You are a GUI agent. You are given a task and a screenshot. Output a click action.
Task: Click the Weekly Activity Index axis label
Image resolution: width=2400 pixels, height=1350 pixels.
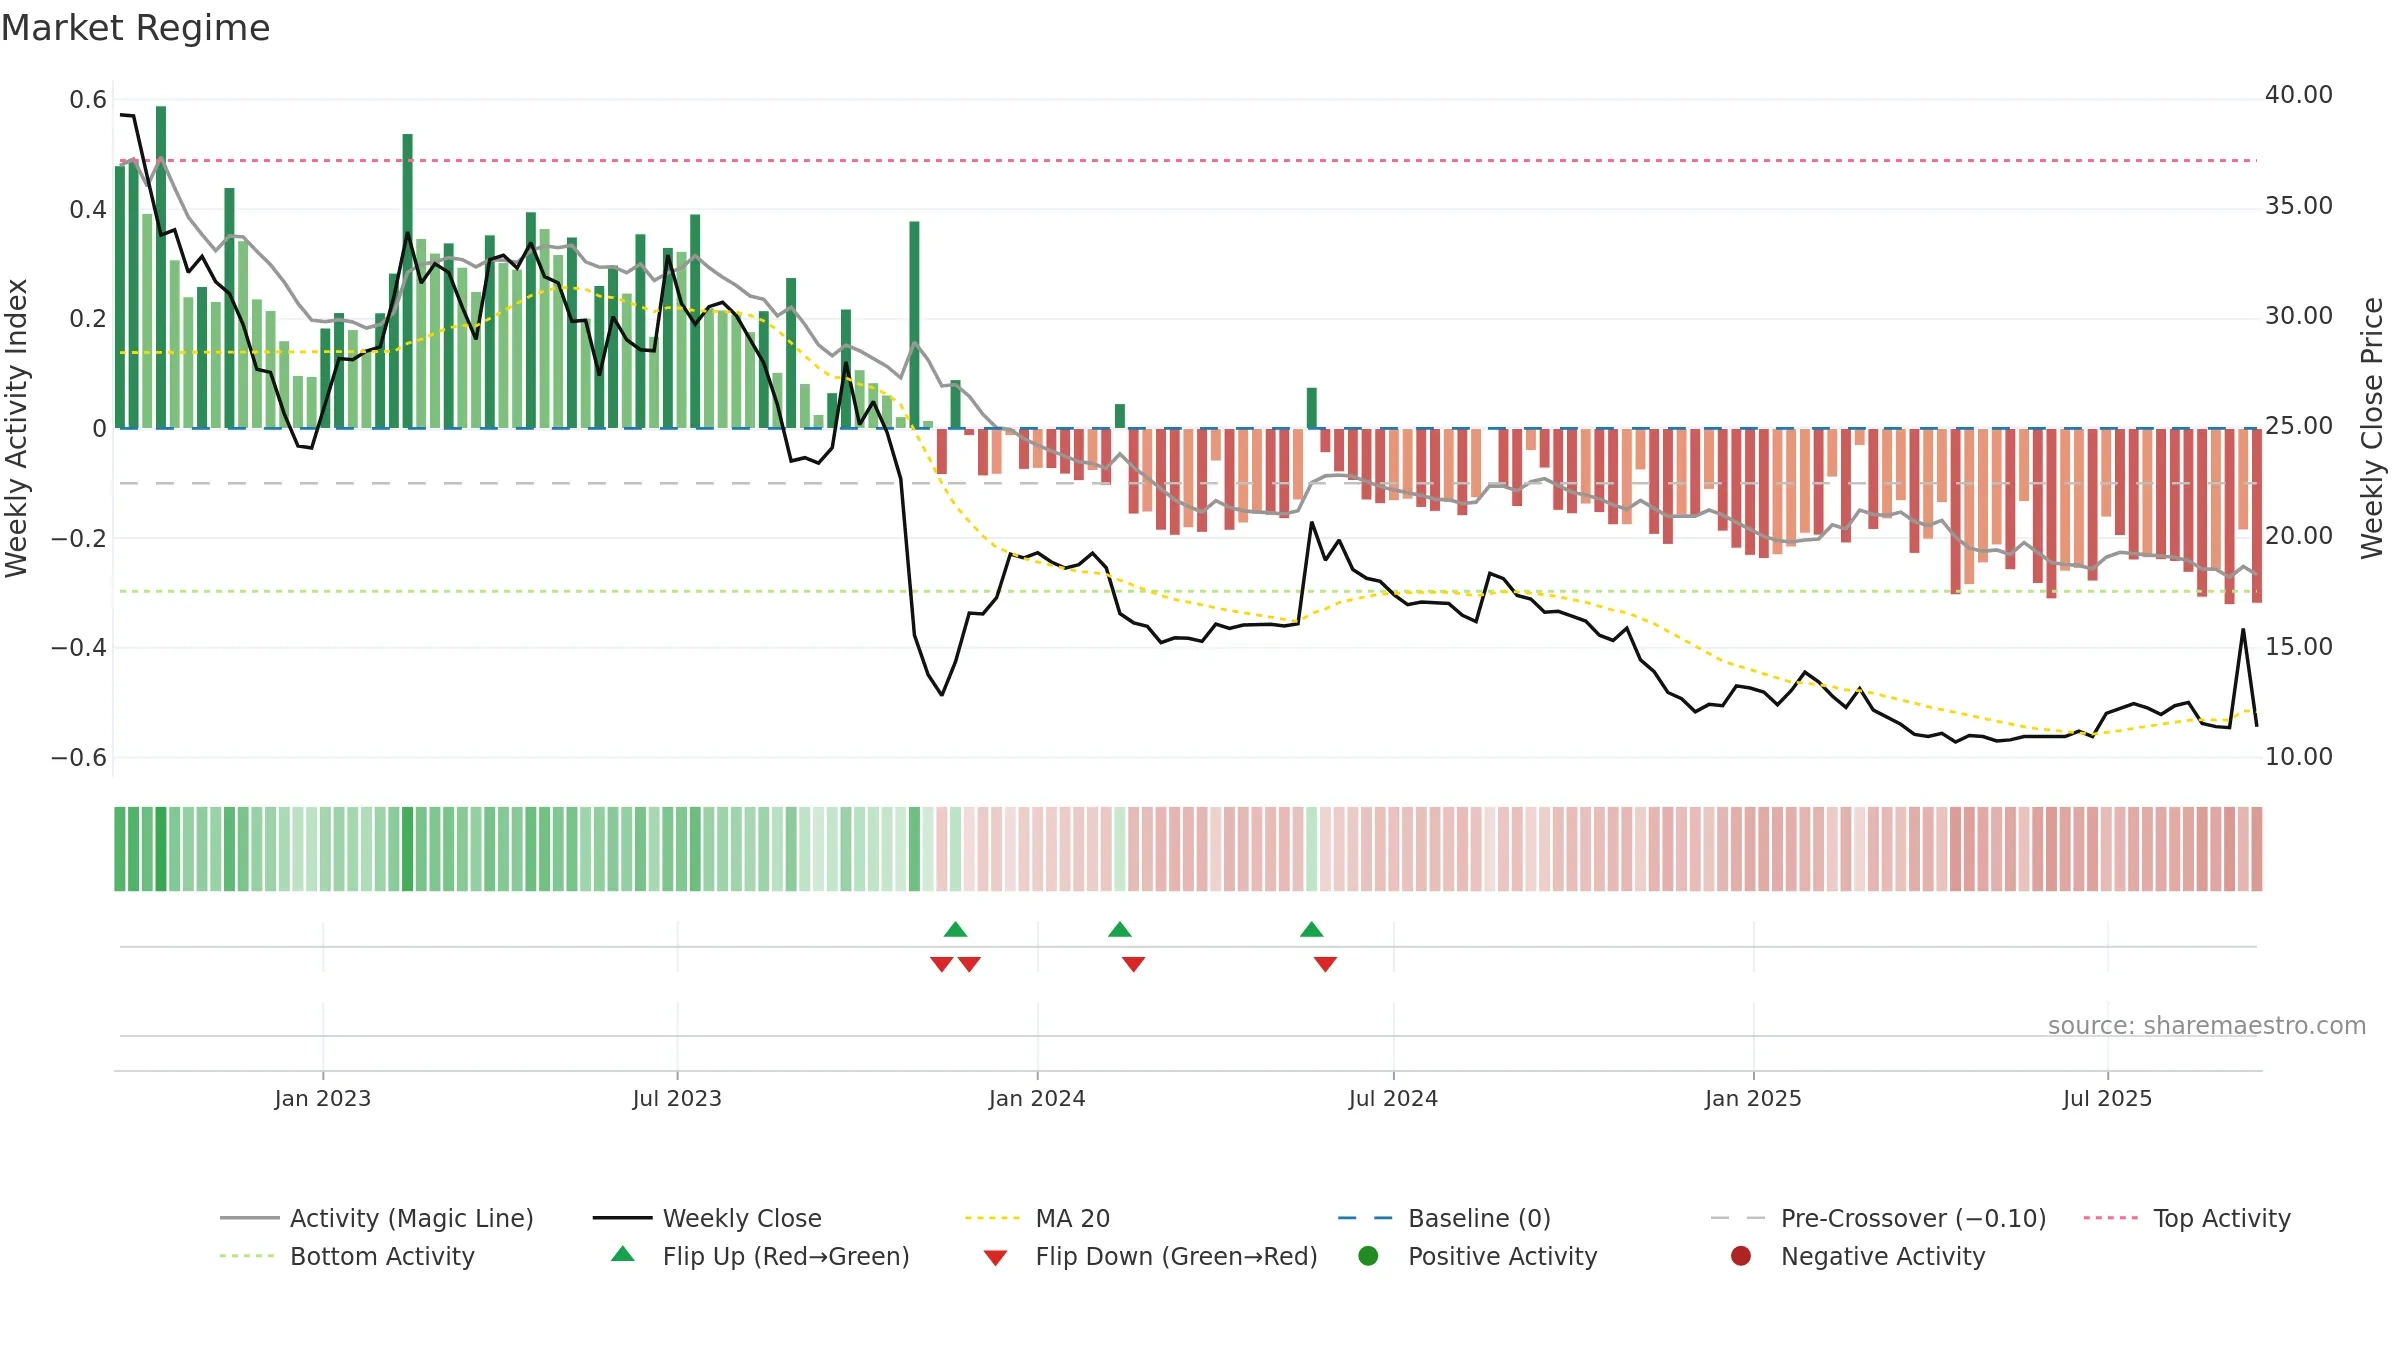(x=16, y=428)
